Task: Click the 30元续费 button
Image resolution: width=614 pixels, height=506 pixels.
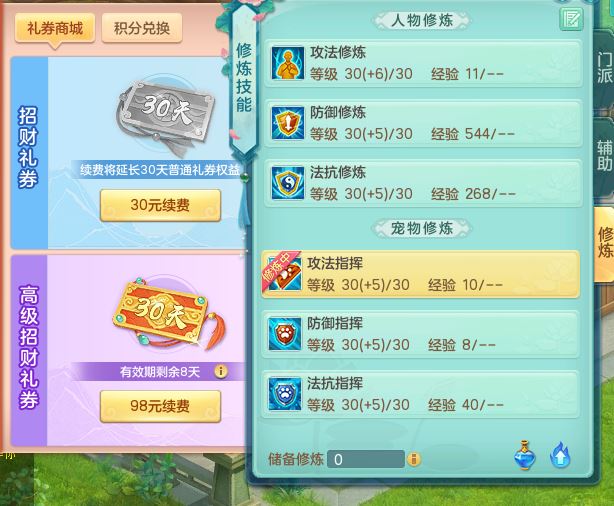Action: point(160,205)
